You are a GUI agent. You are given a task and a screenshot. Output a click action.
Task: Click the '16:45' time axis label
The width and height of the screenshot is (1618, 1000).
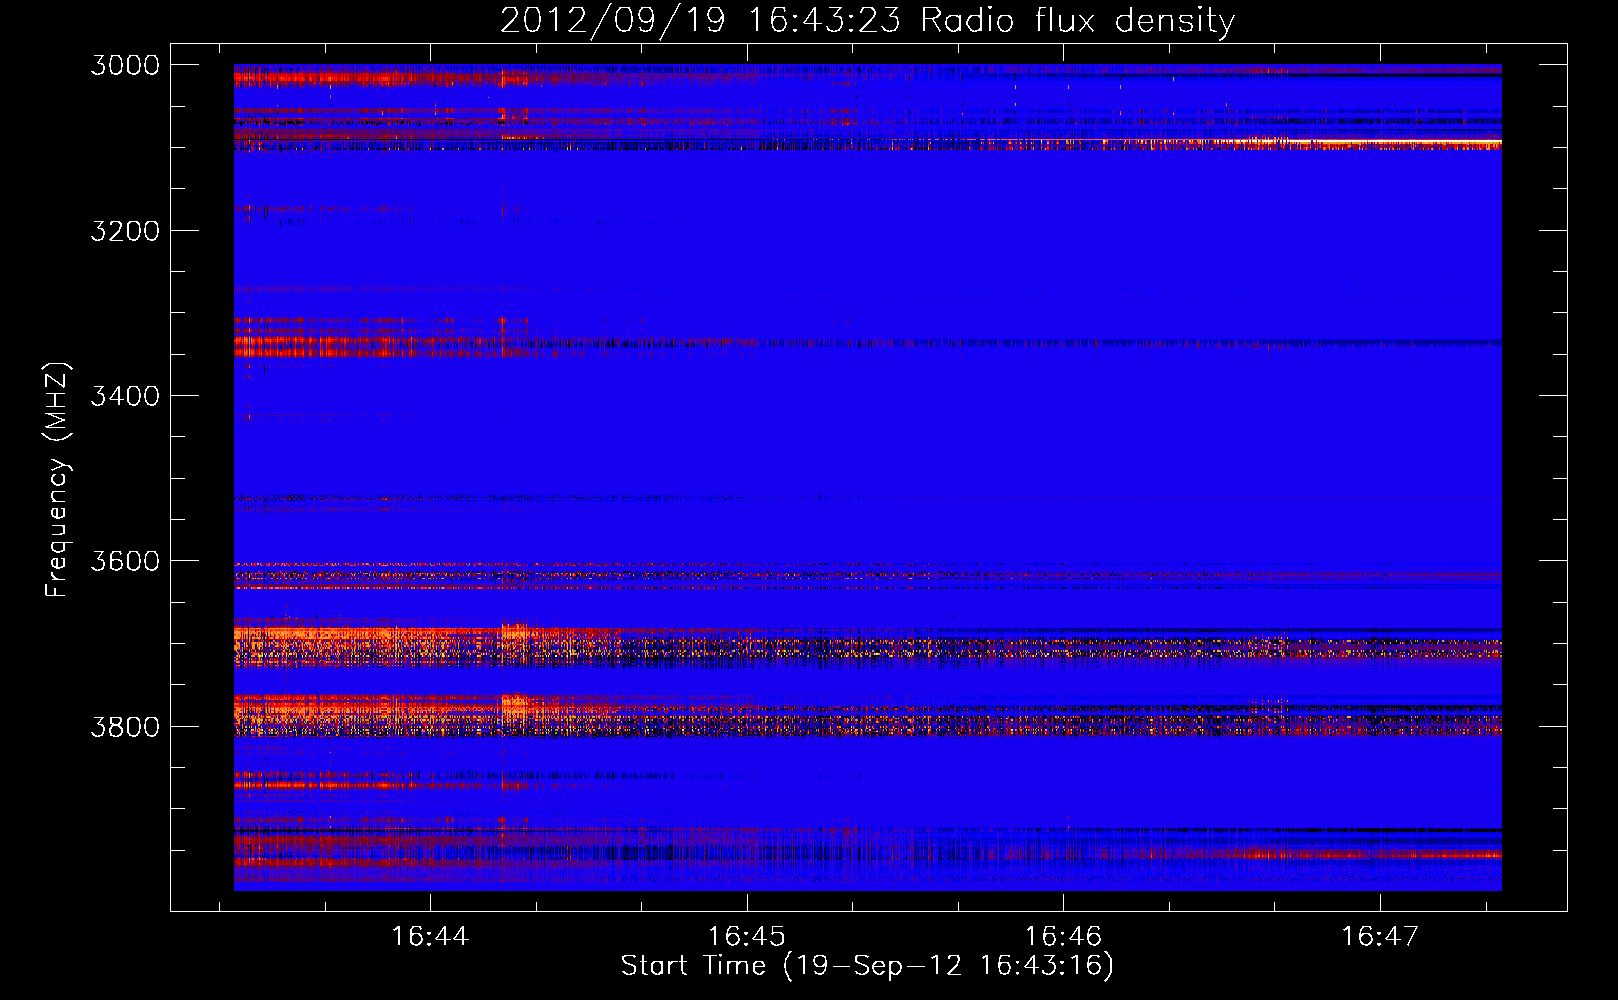[x=746, y=936]
